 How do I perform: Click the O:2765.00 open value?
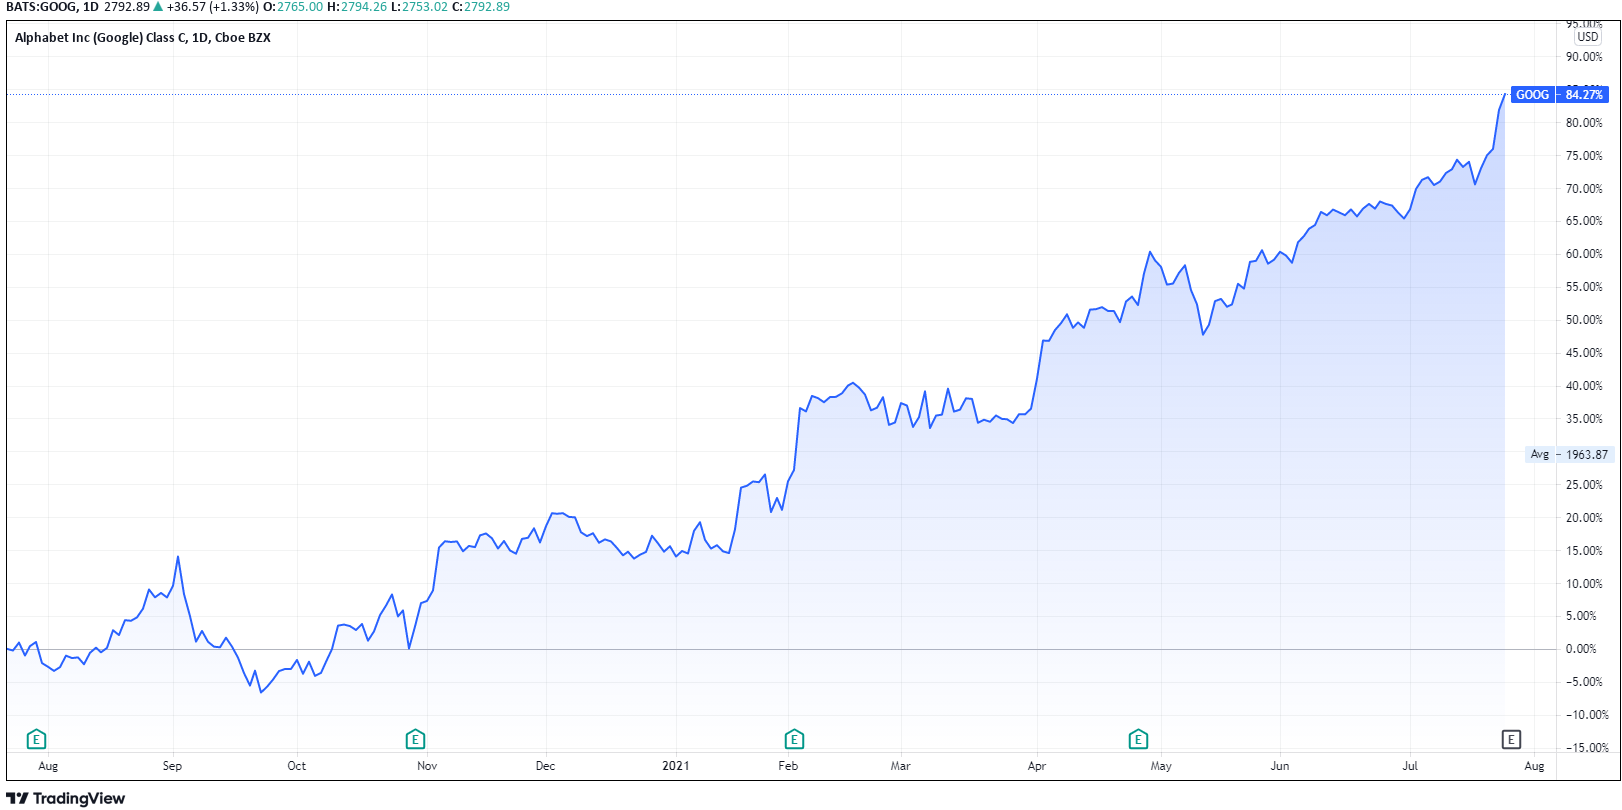(x=293, y=7)
